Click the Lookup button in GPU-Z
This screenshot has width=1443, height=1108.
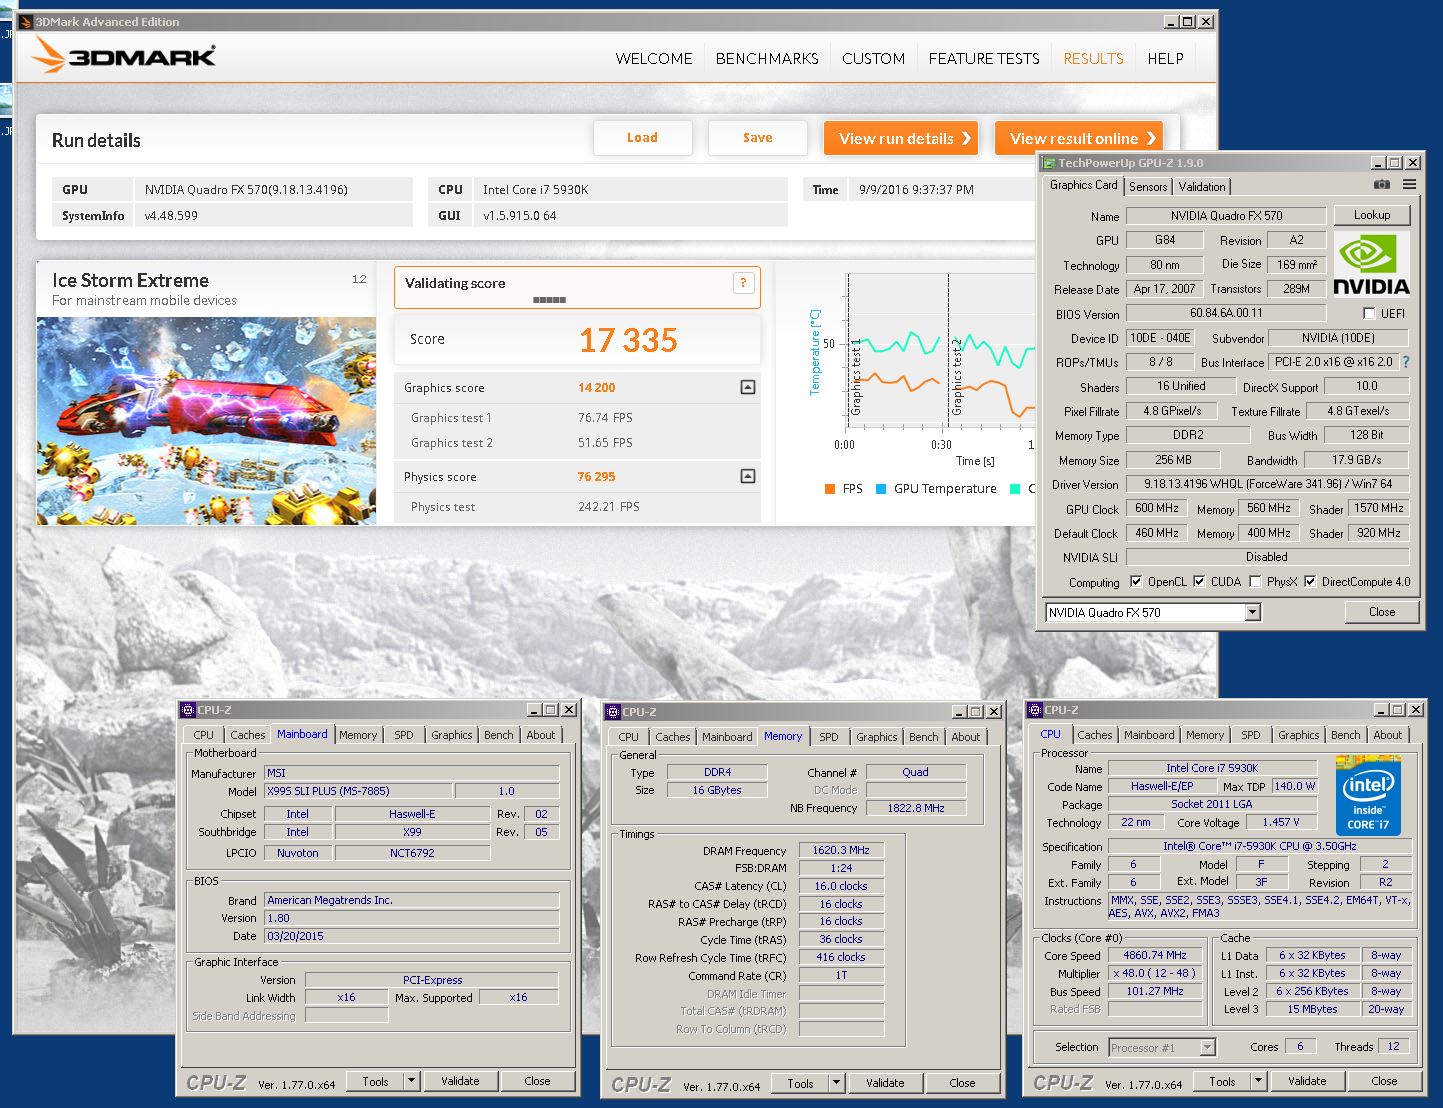1371,215
